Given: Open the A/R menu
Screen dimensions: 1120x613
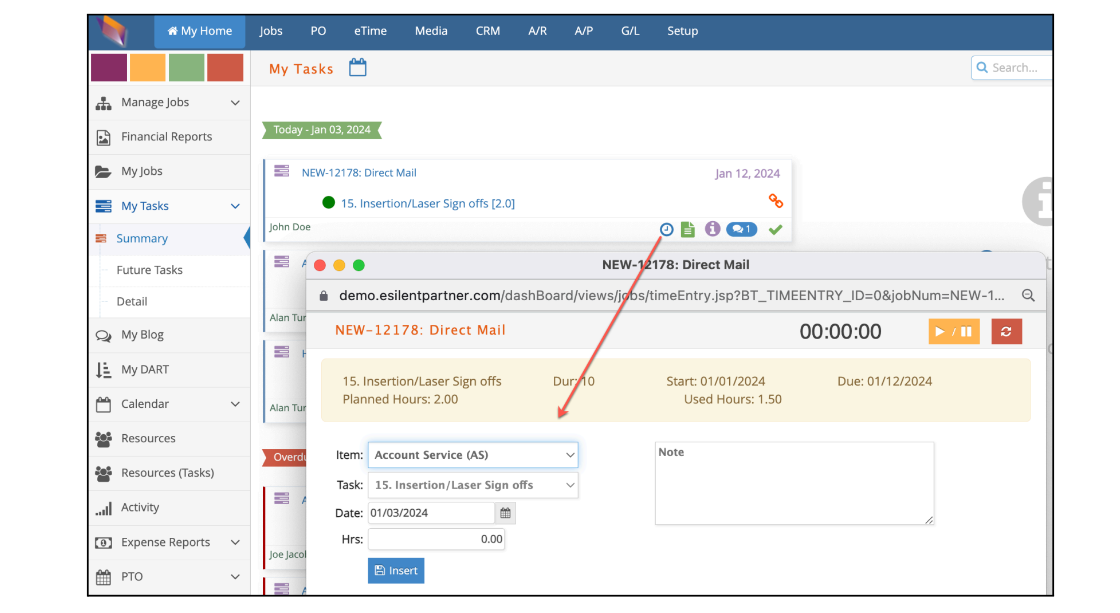Looking at the screenshot, I should (537, 31).
